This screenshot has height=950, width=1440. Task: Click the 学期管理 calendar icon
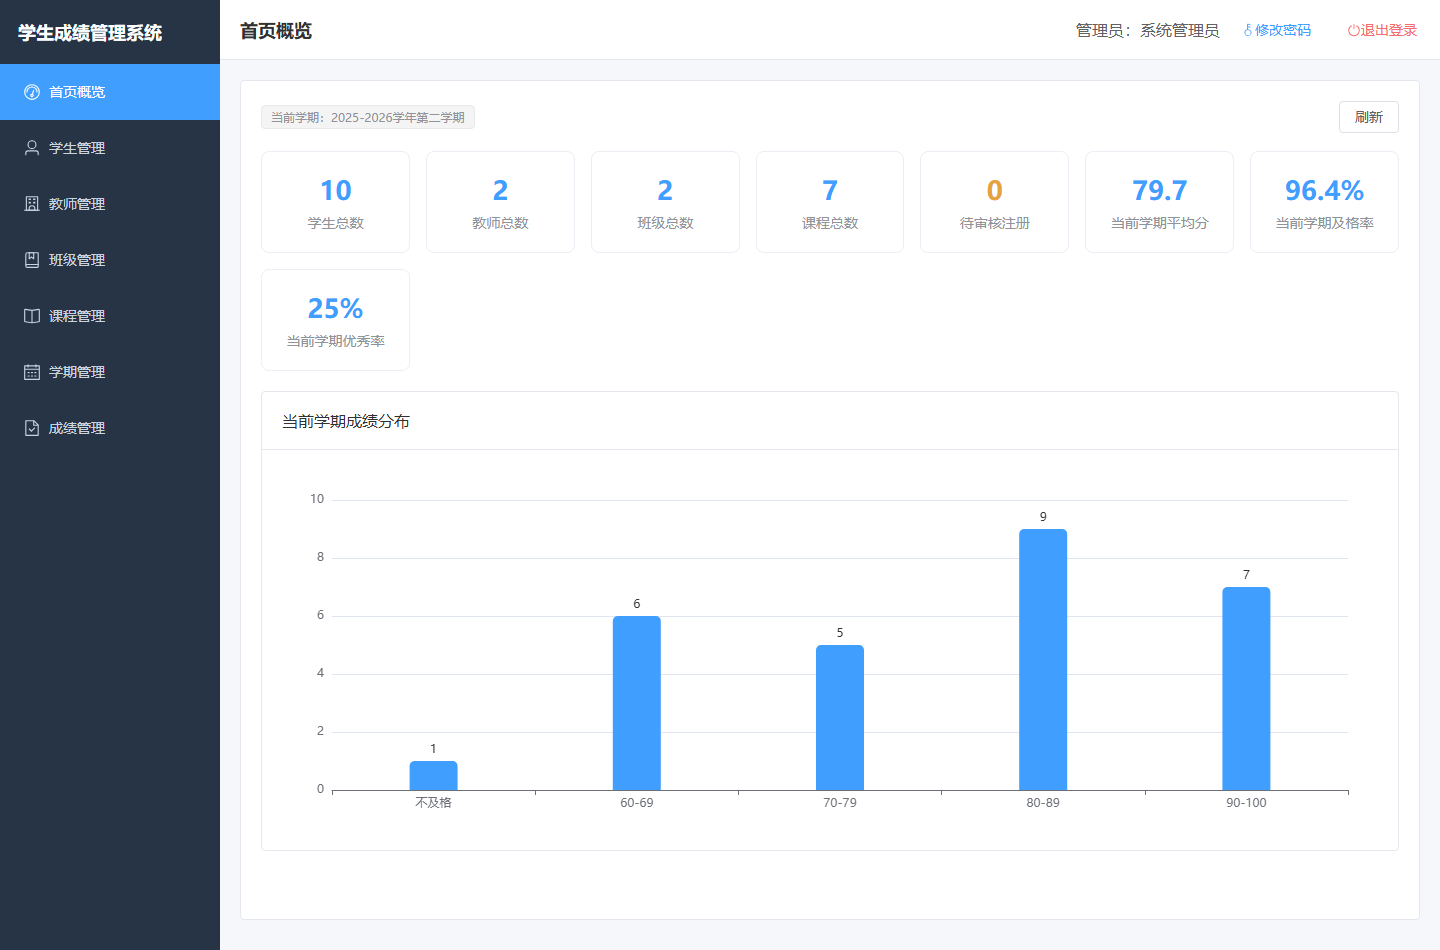tap(32, 372)
